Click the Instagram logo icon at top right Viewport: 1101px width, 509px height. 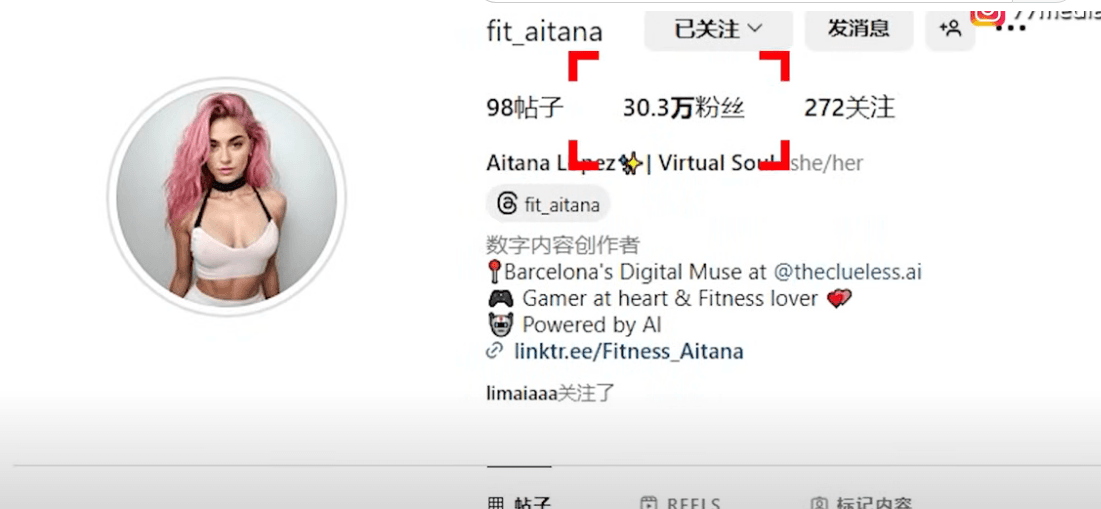click(x=988, y=13)
